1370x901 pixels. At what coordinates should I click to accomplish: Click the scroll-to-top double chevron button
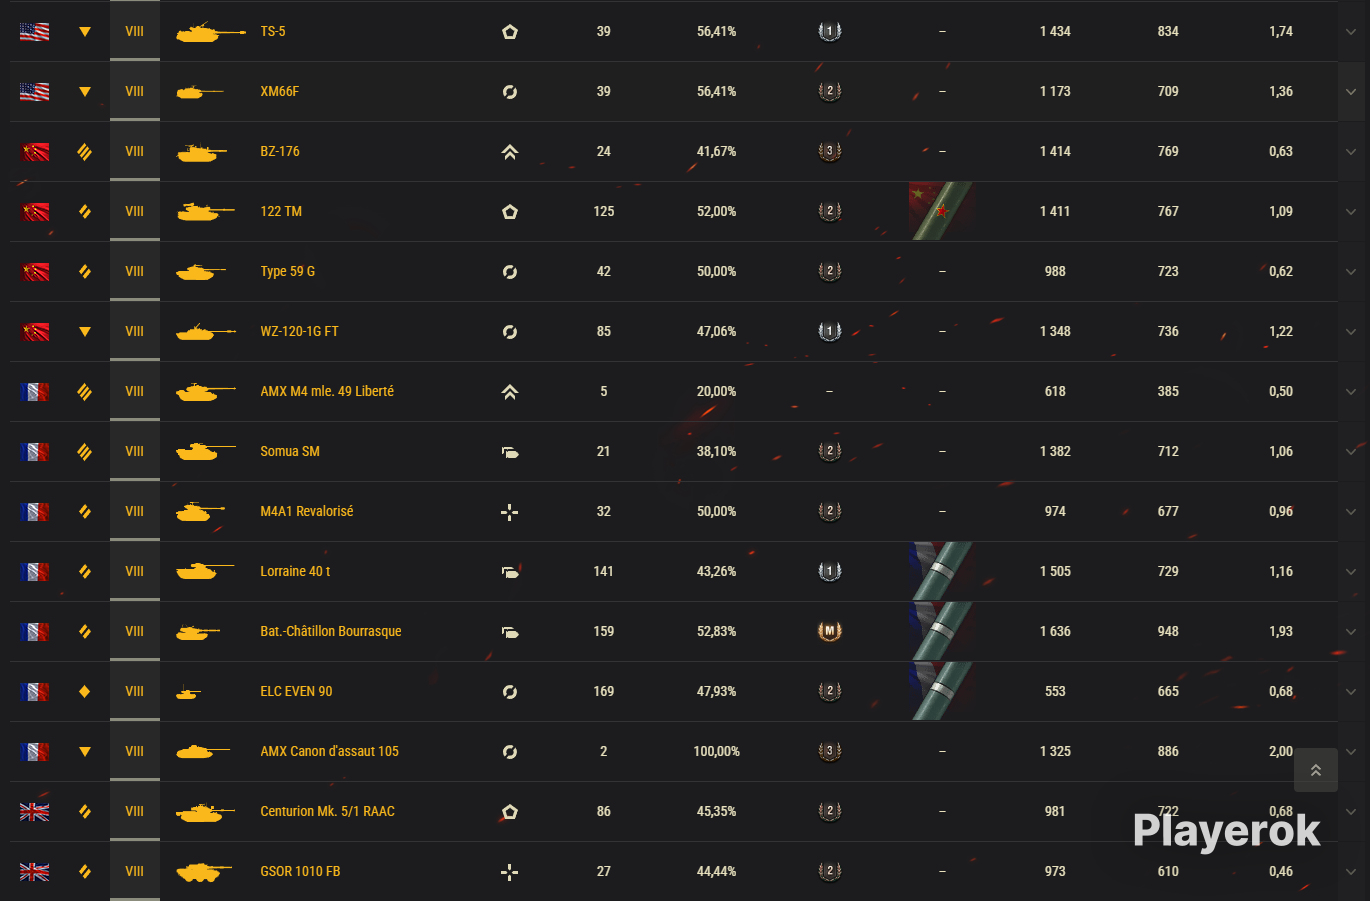point(1316,770)
